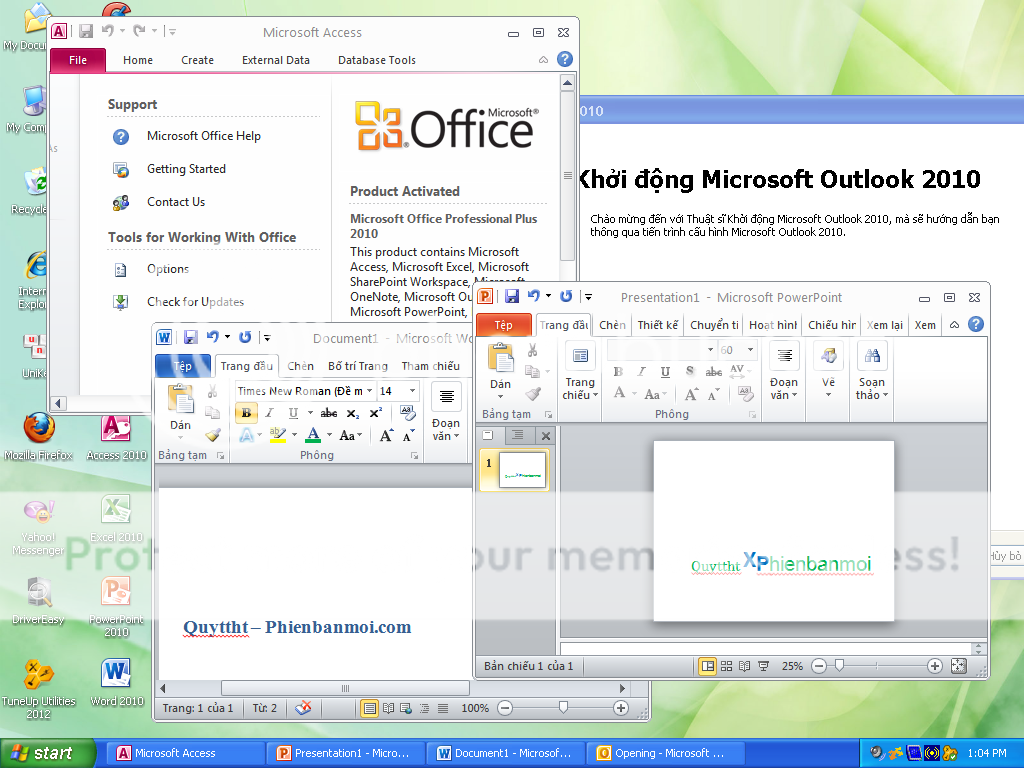
Task: Toggle Superscript in the Word ribbon
Action: (x=376, y=413)
